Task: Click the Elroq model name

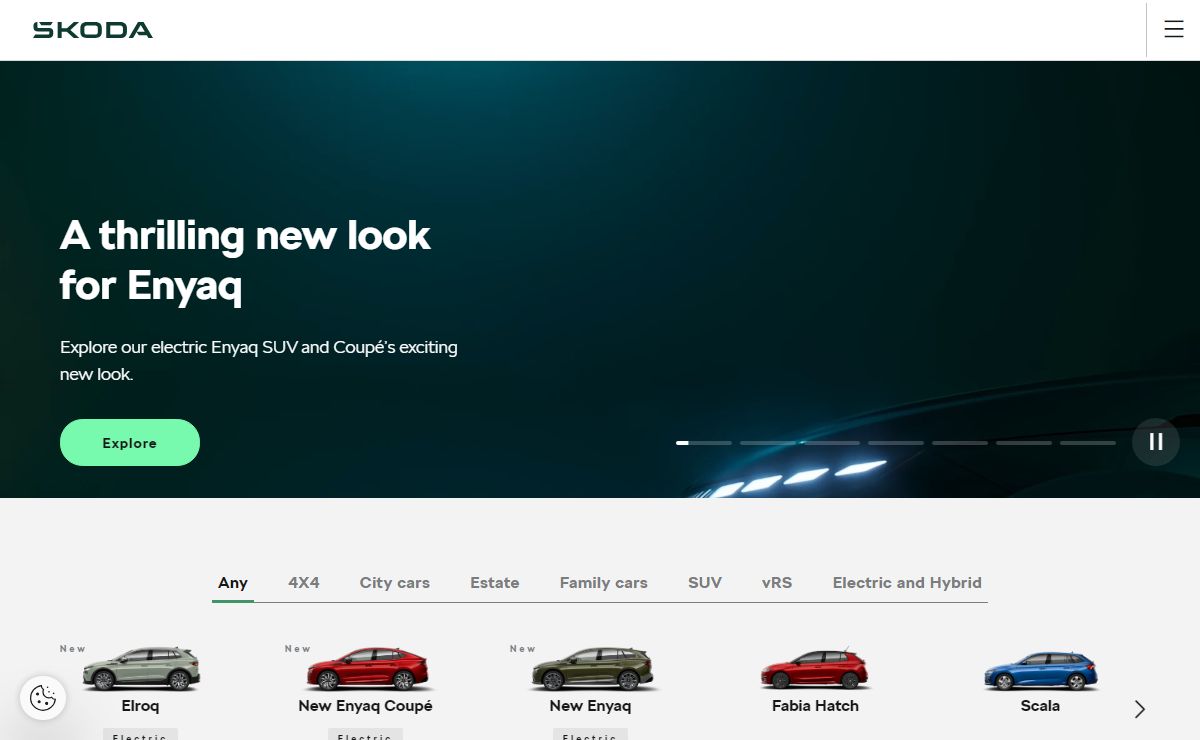Action: coord(141,706)
